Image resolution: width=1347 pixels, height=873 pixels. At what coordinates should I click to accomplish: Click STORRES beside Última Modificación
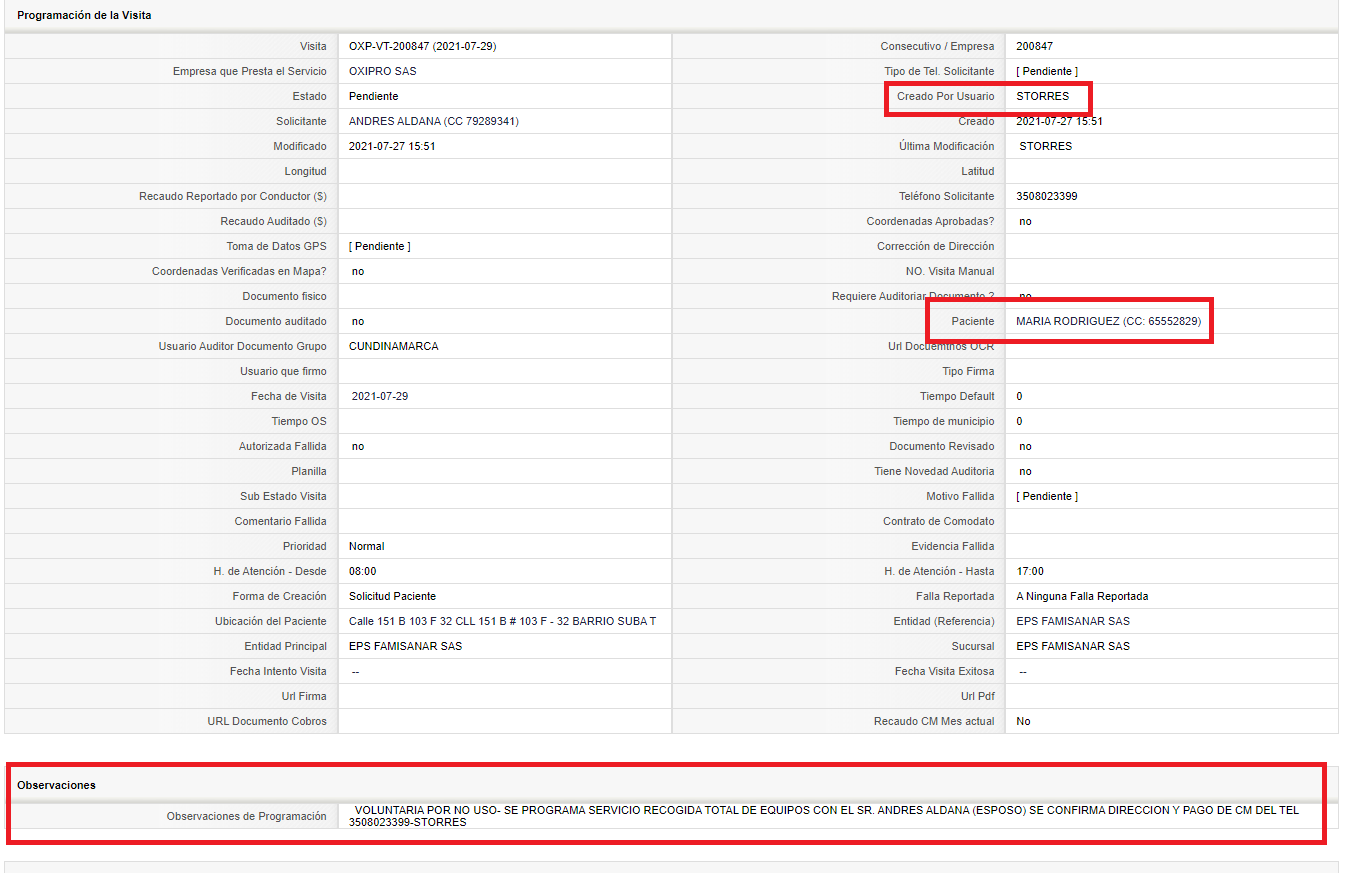pos(1046,146)
